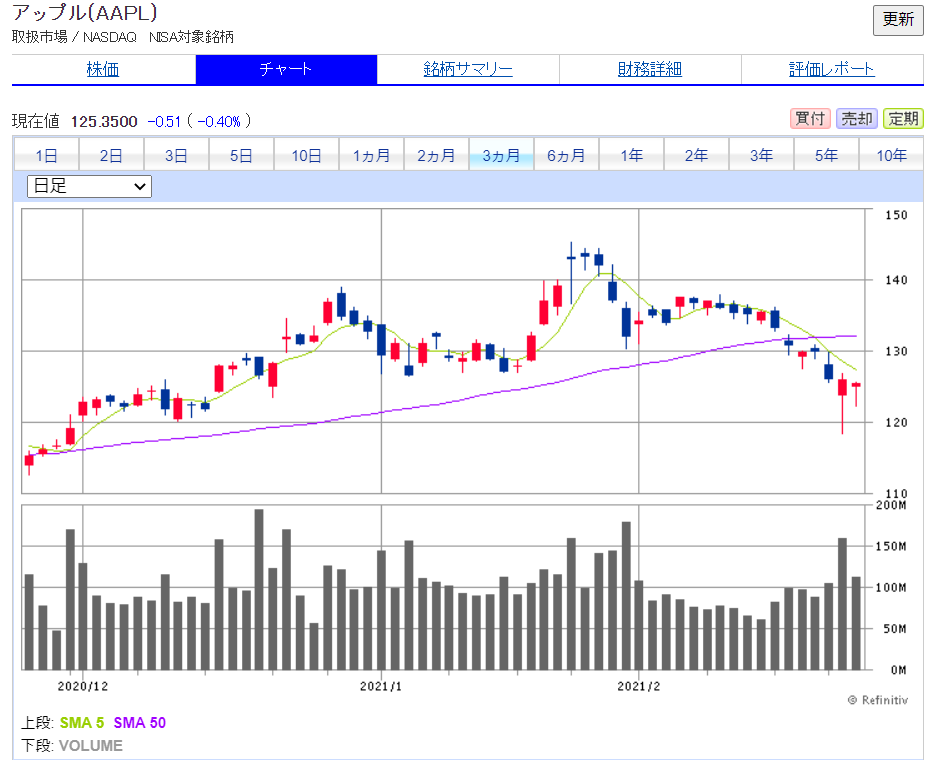Click the percent change -0.40%
This screenshot has width=926, height=760.
[x=219, y=122]
